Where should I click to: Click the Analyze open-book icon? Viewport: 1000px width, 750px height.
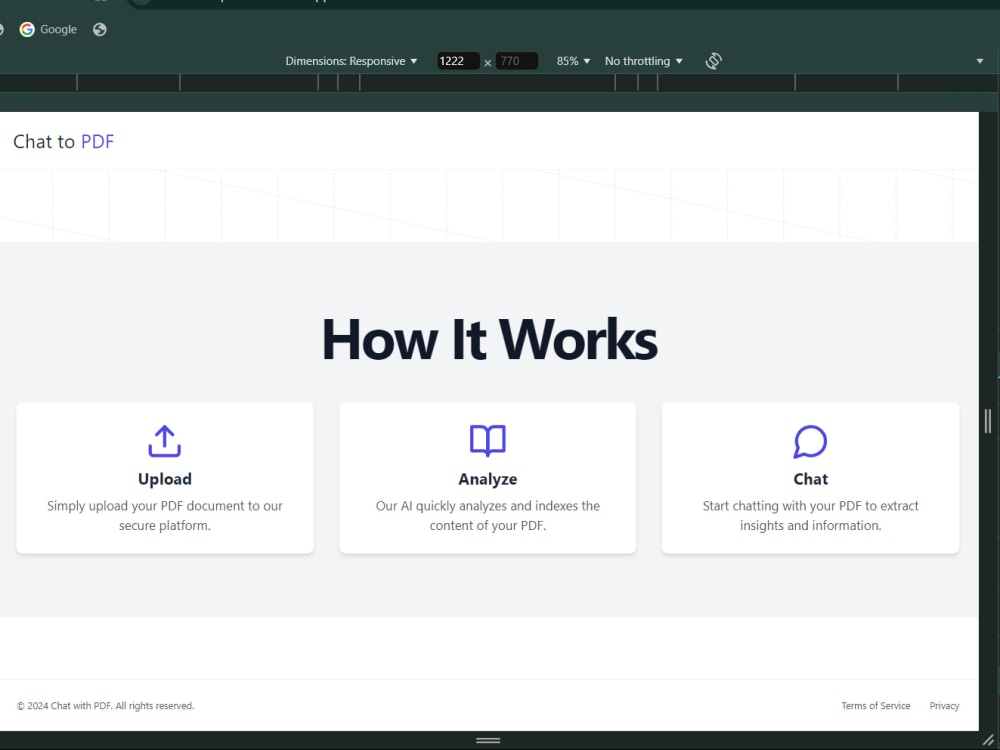487,441
